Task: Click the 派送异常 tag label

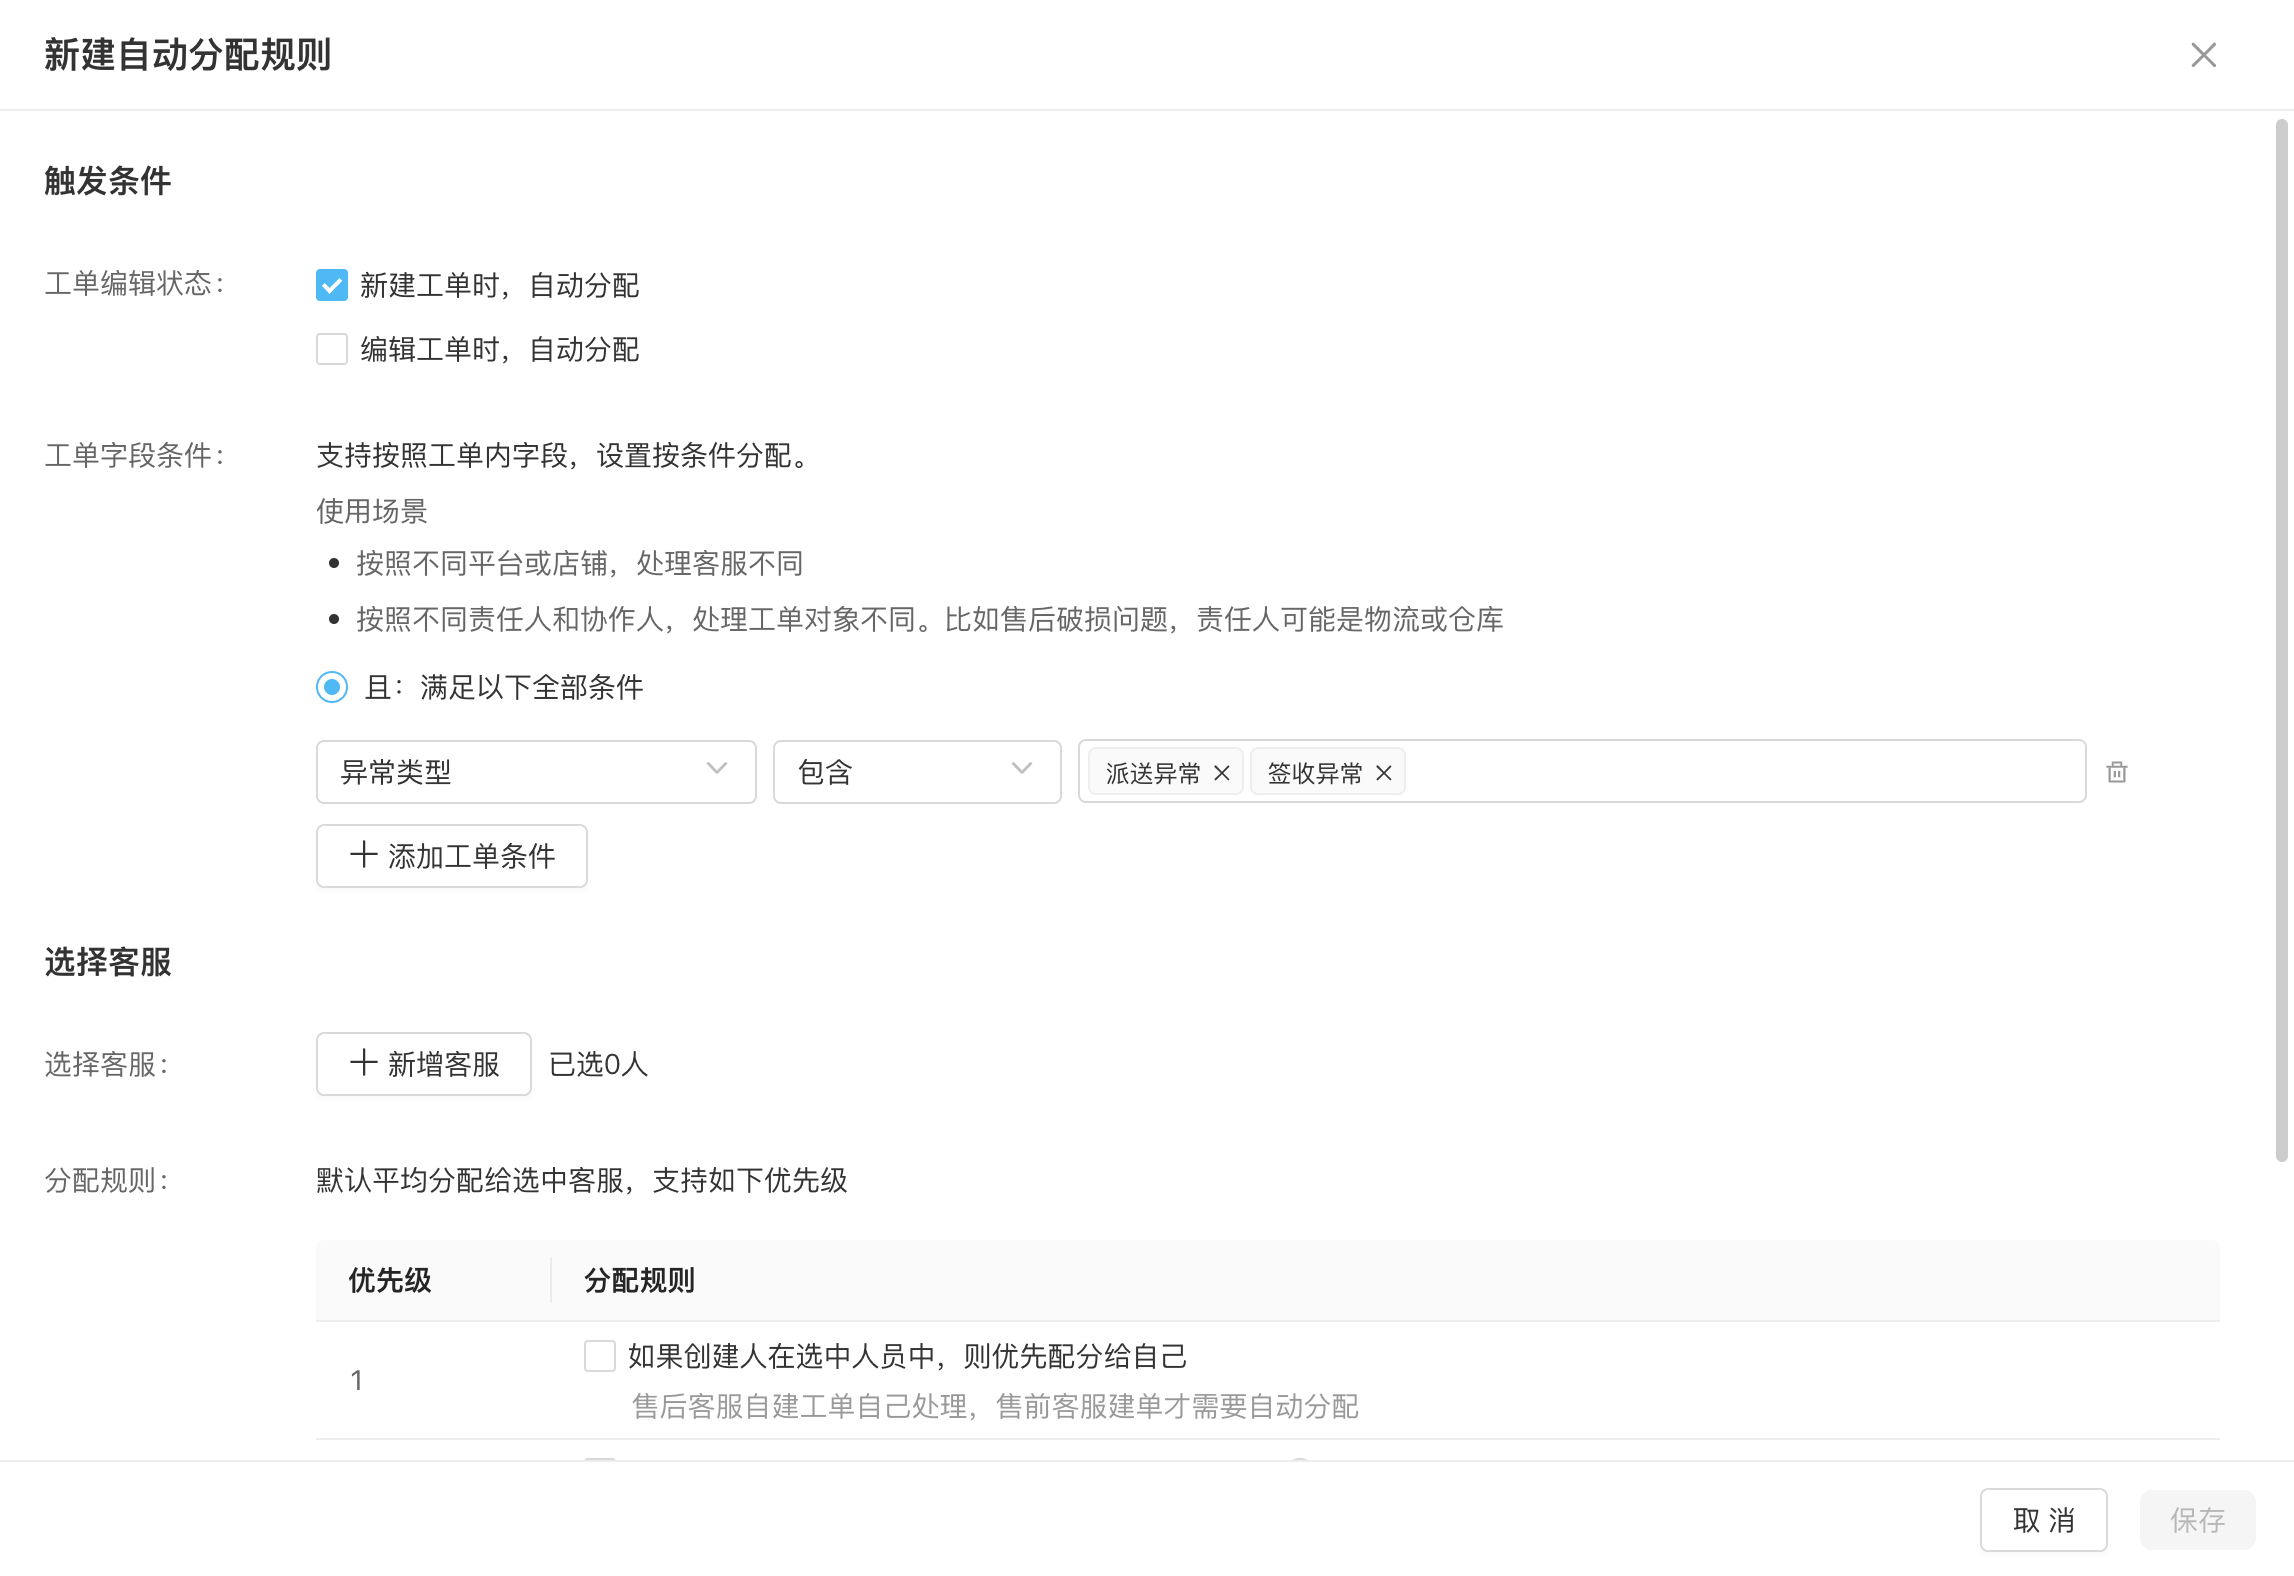Action: click(1153, 773)
